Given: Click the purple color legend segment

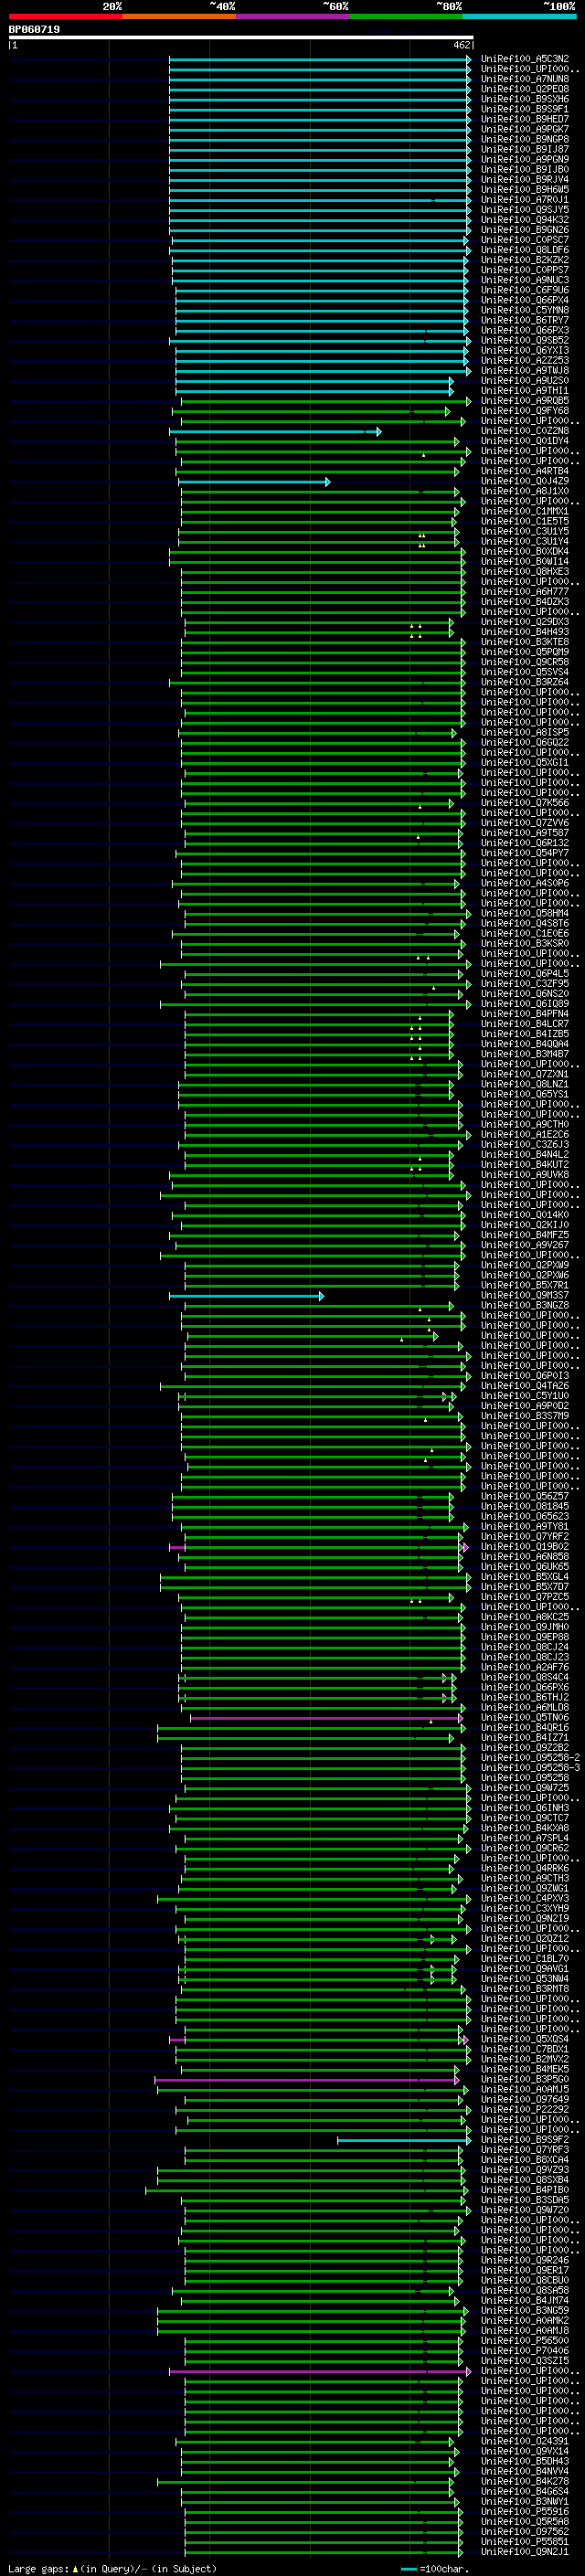Looking at the screenshot, I should point(292,16).
